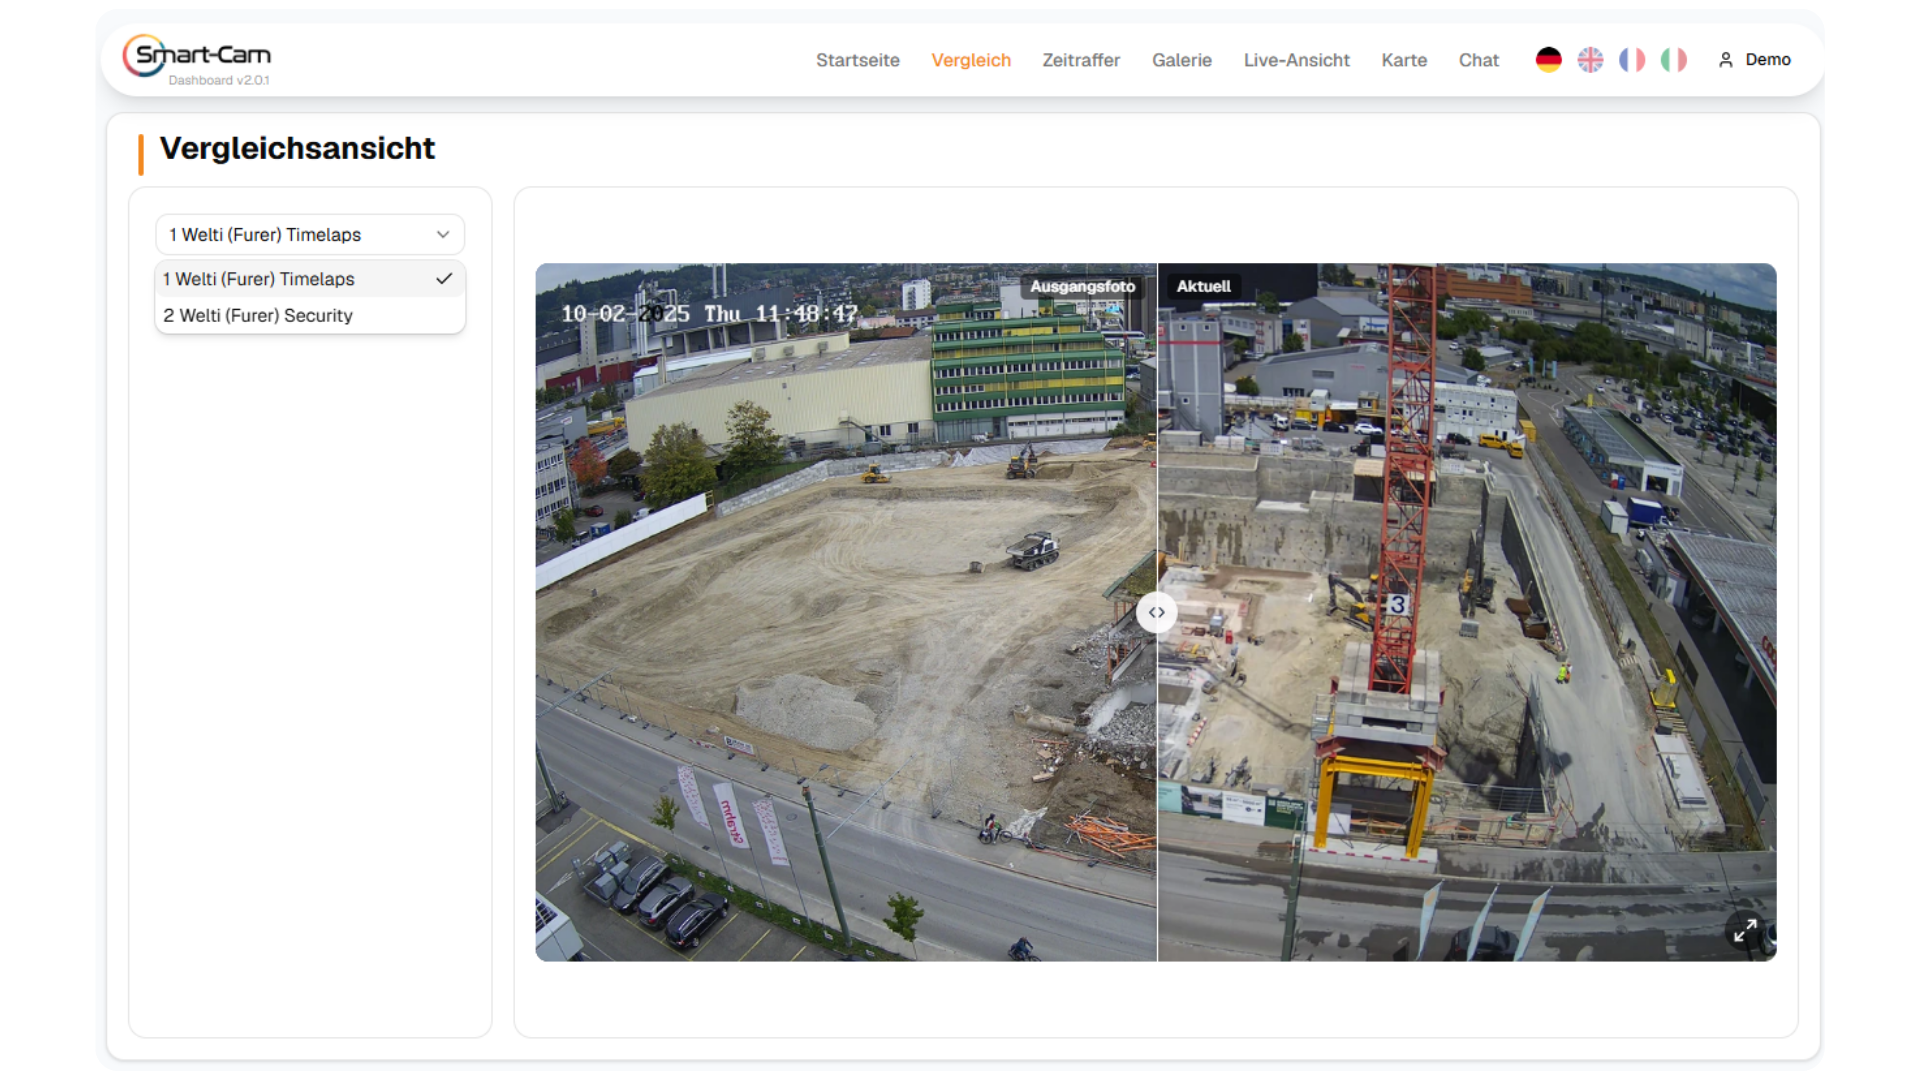Click the Ausgangsfoto image label
Image resolution: width=1920 pixels, height=1080 pixels.
(1083, 286)
